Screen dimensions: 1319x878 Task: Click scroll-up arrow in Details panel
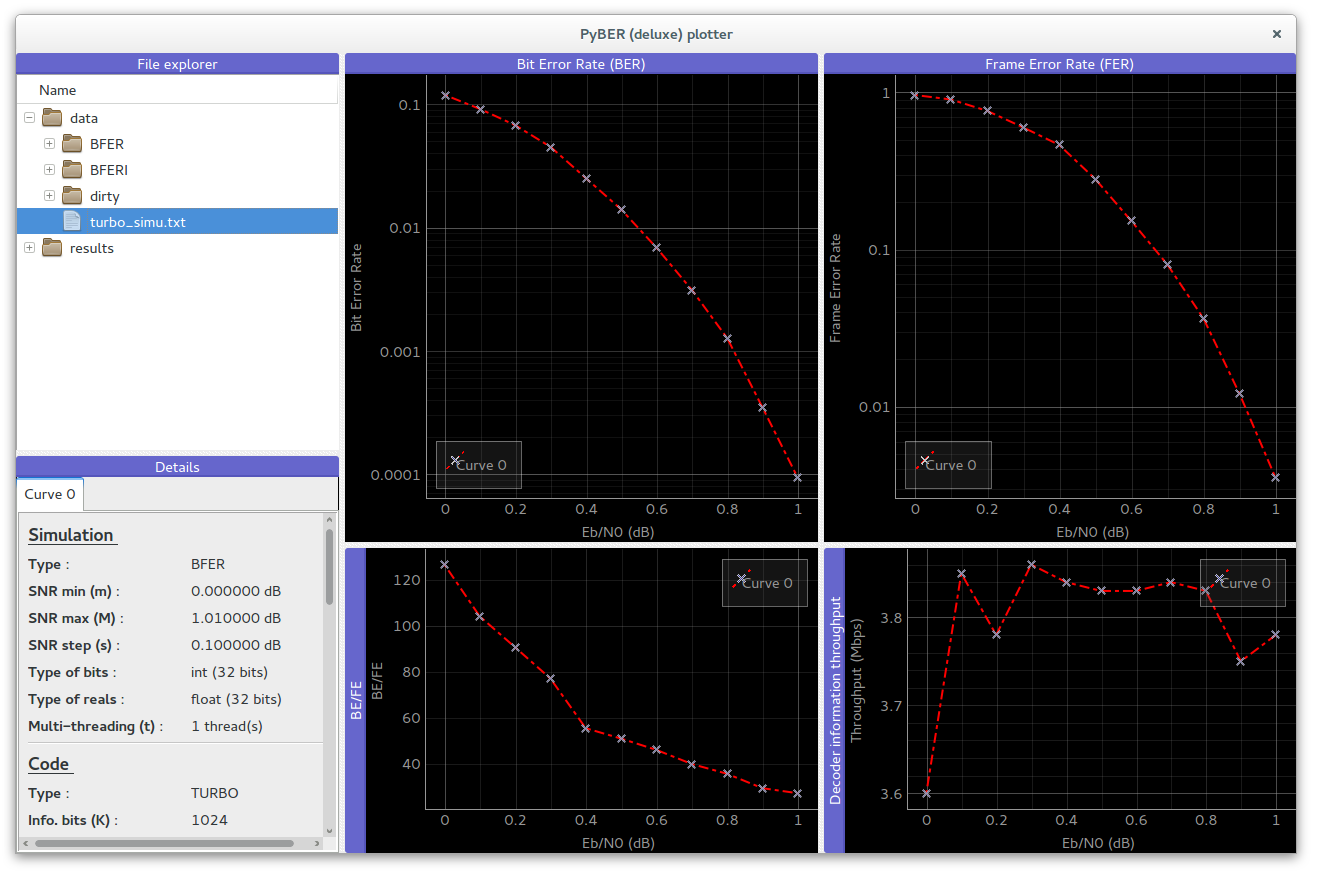point(329,519)
